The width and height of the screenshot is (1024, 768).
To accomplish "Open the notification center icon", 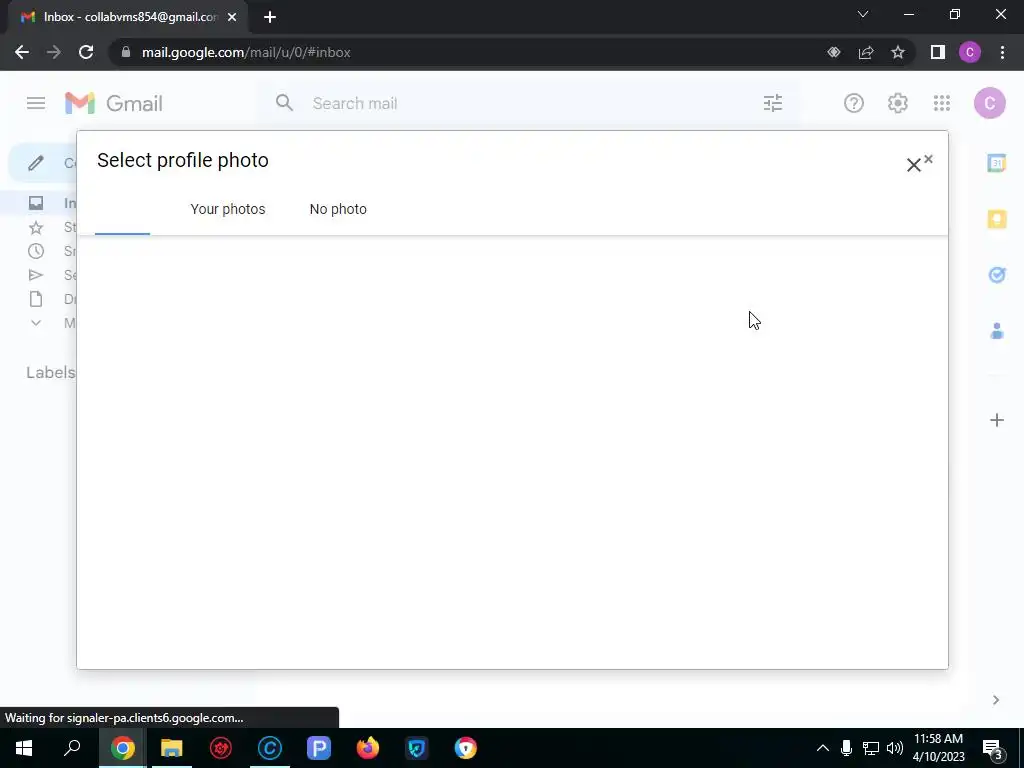I will coord(993,749).
